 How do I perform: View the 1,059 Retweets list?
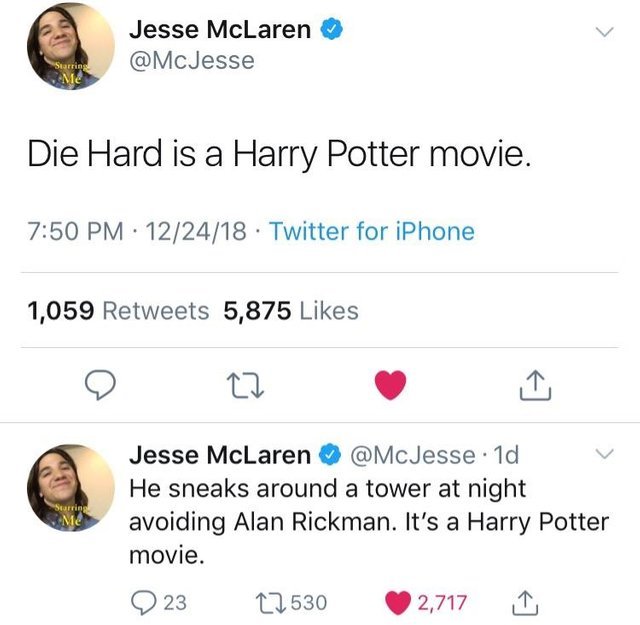point(118,311)
